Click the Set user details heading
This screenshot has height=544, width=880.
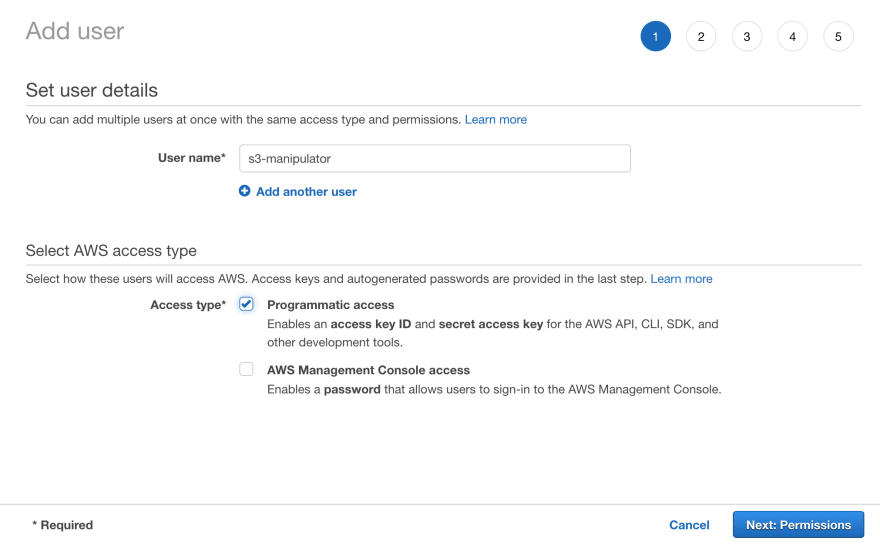pyautogui.click(x=92, y=90)
